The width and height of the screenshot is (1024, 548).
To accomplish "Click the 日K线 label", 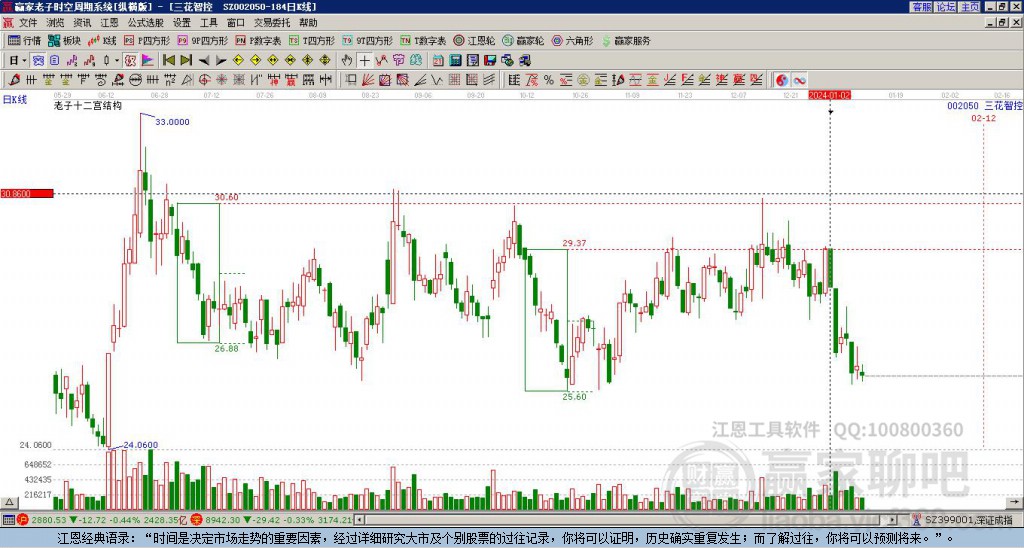I will click(x=15, y=99).
